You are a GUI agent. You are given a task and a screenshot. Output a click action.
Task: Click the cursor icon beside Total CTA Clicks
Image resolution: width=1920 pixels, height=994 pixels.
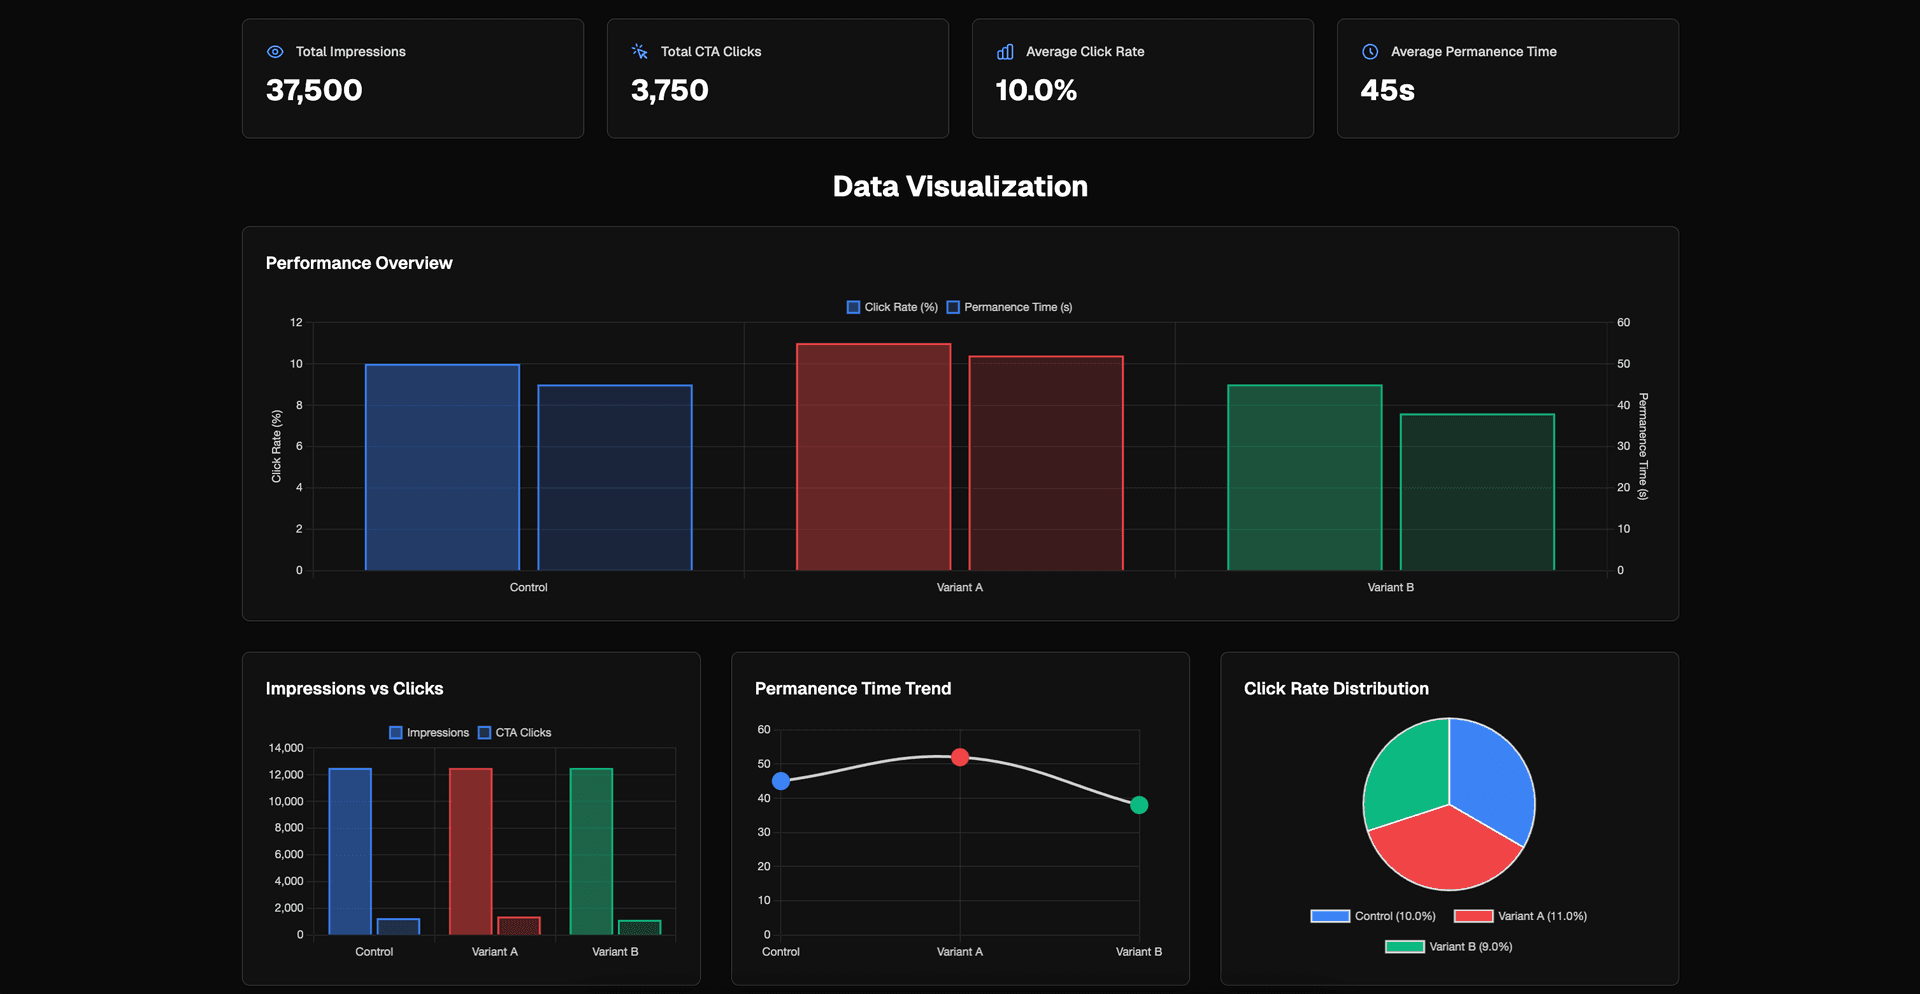[640, 52]
